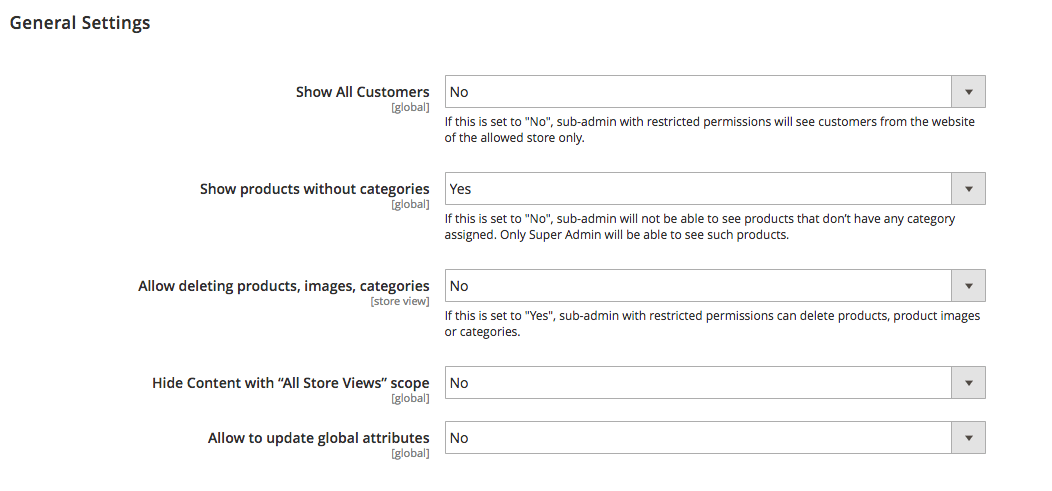Viewport: 1052px width, 491px height.
Task: Click the arrow button of Show All Customers
Action: tap(968, 91)
